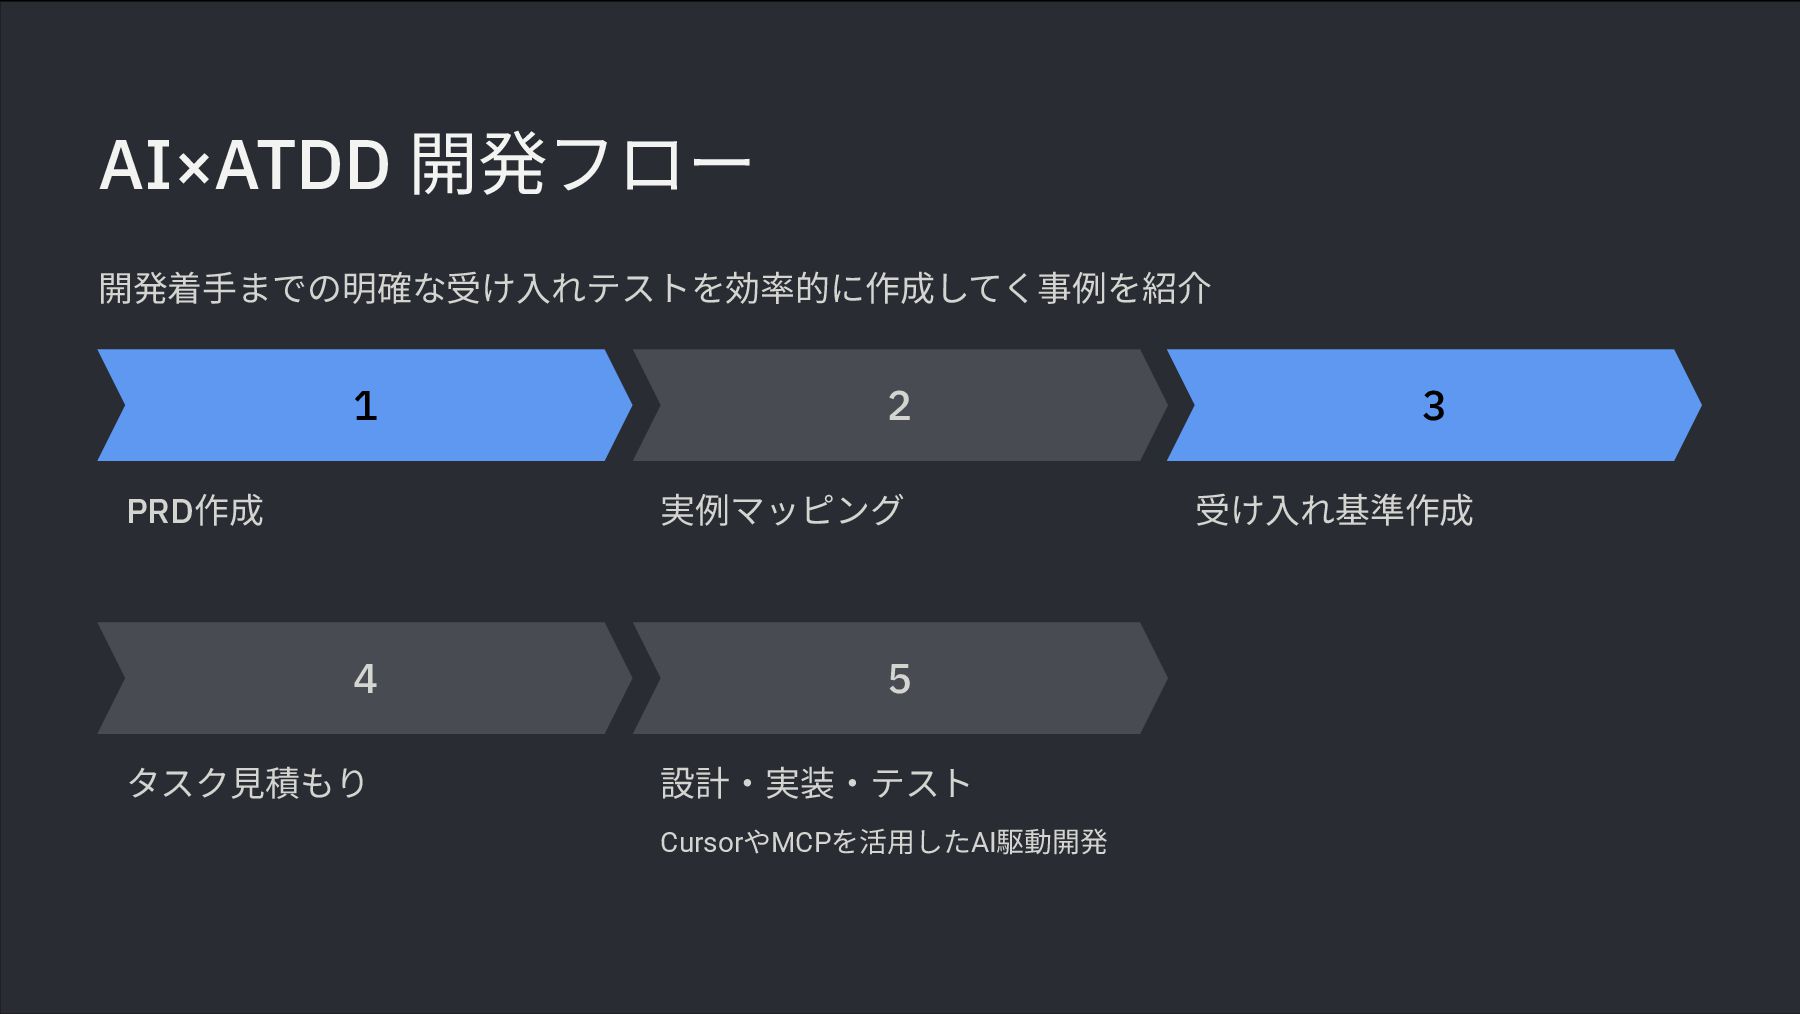The height and width of the screenshot is (1014, 1800).
Task: Click the numeral 4 inside the fourth arrow
Action: point(365,679)
